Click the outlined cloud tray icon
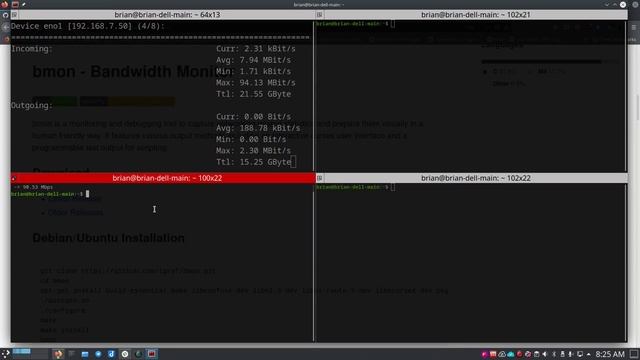 502,354
